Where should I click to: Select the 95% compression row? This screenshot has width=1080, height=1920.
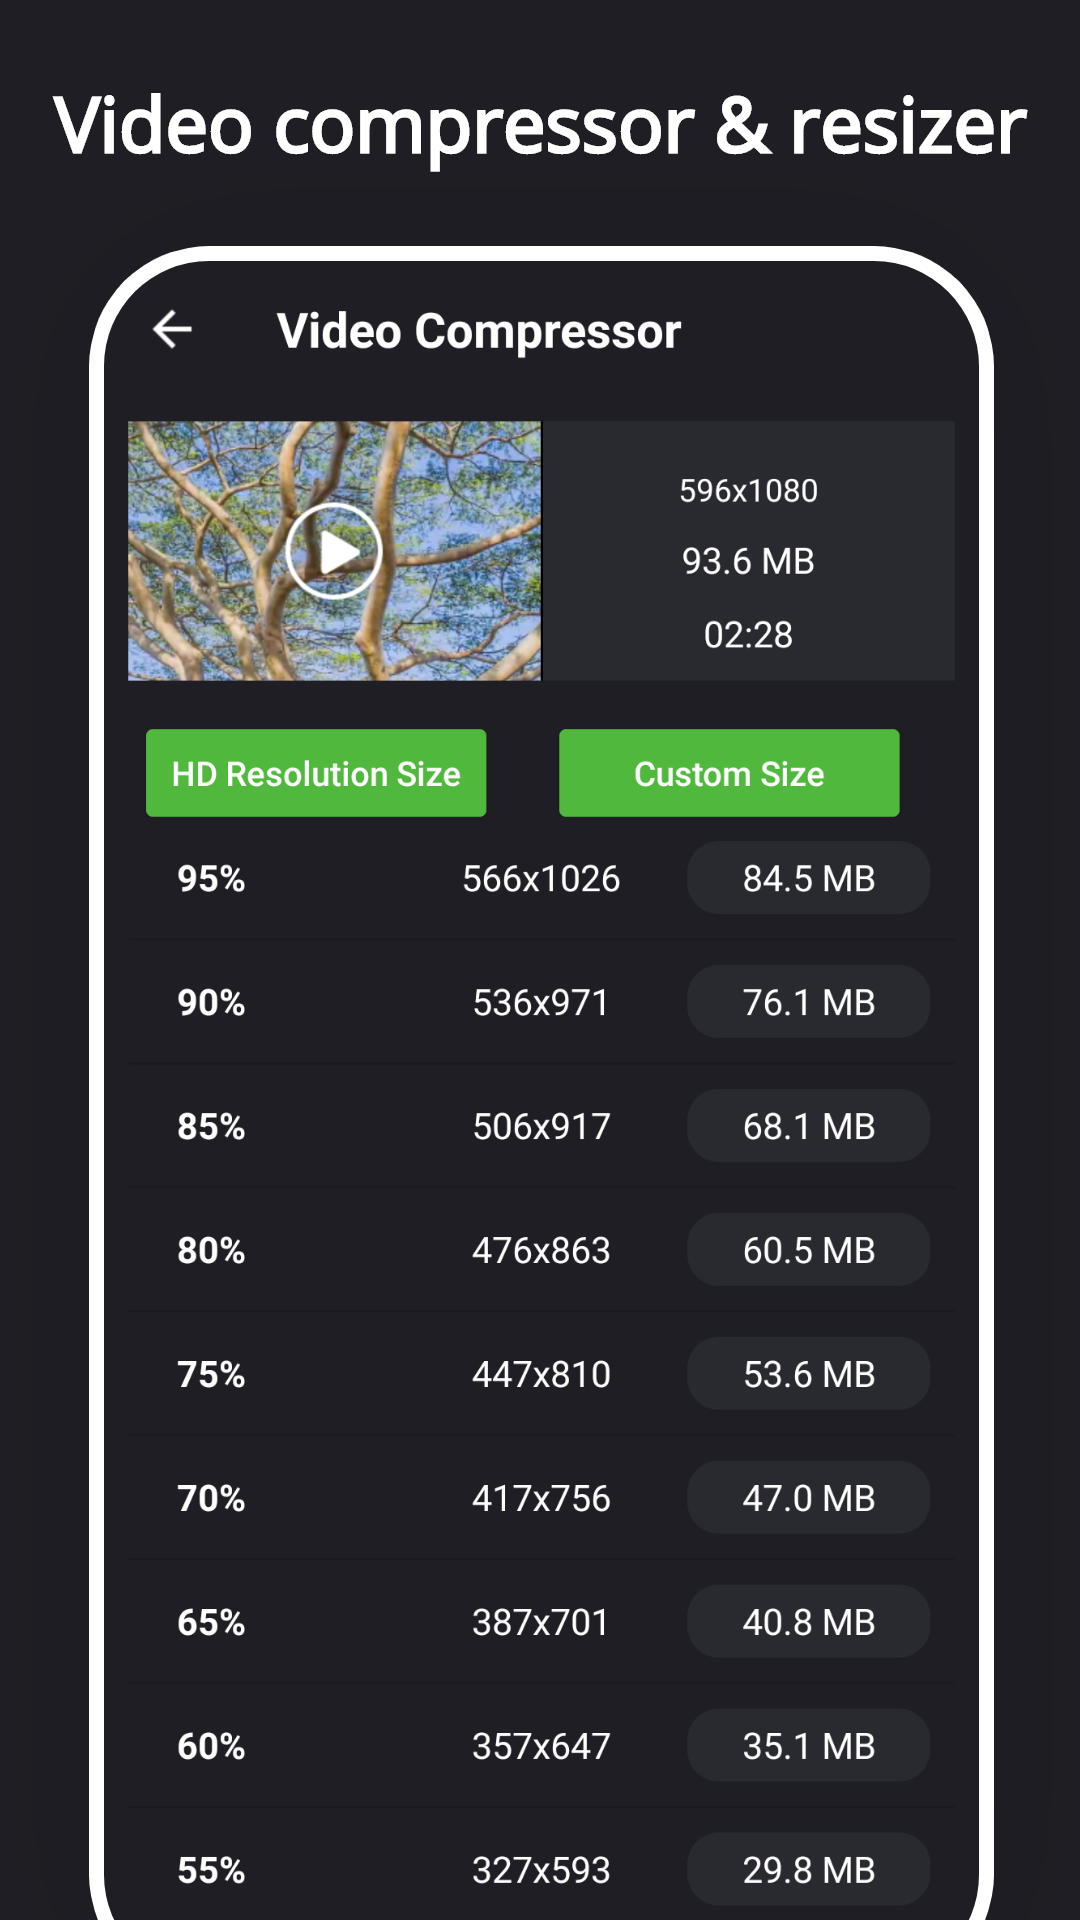[x=211, y=878]
